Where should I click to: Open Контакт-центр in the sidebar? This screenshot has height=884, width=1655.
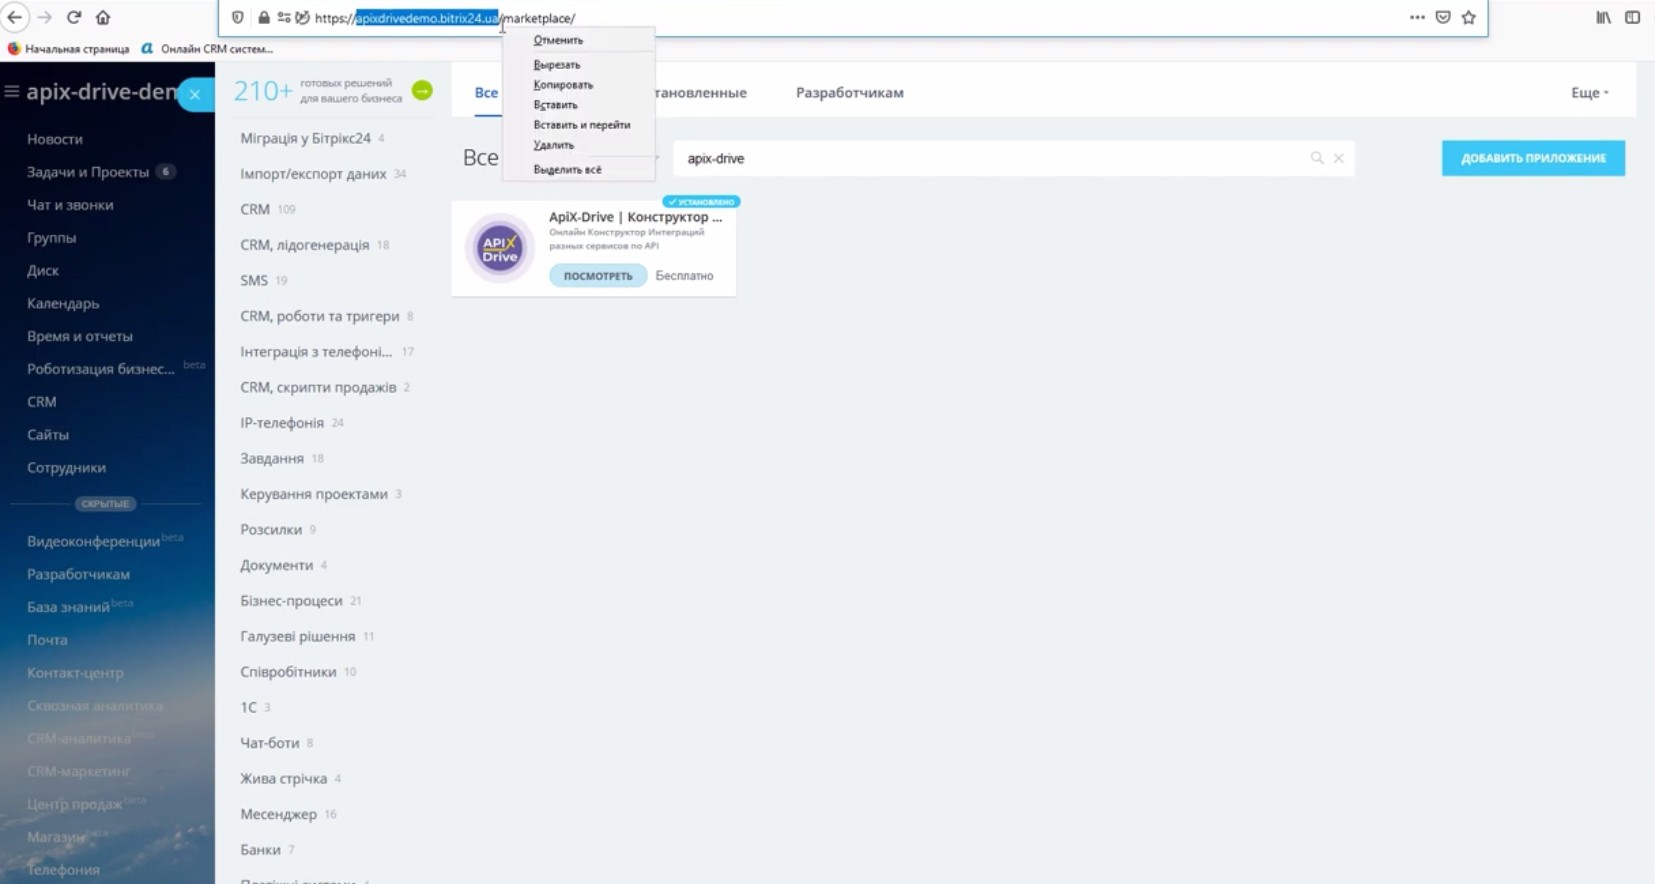coord(75,673)
